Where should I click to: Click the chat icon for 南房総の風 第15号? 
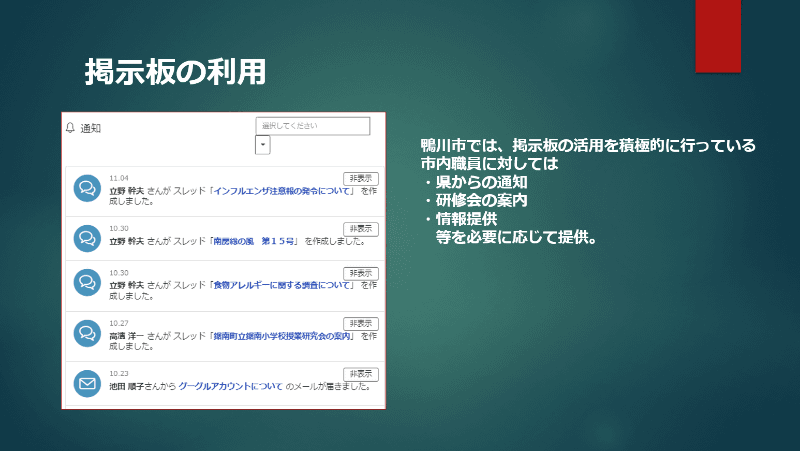[87, 238]
